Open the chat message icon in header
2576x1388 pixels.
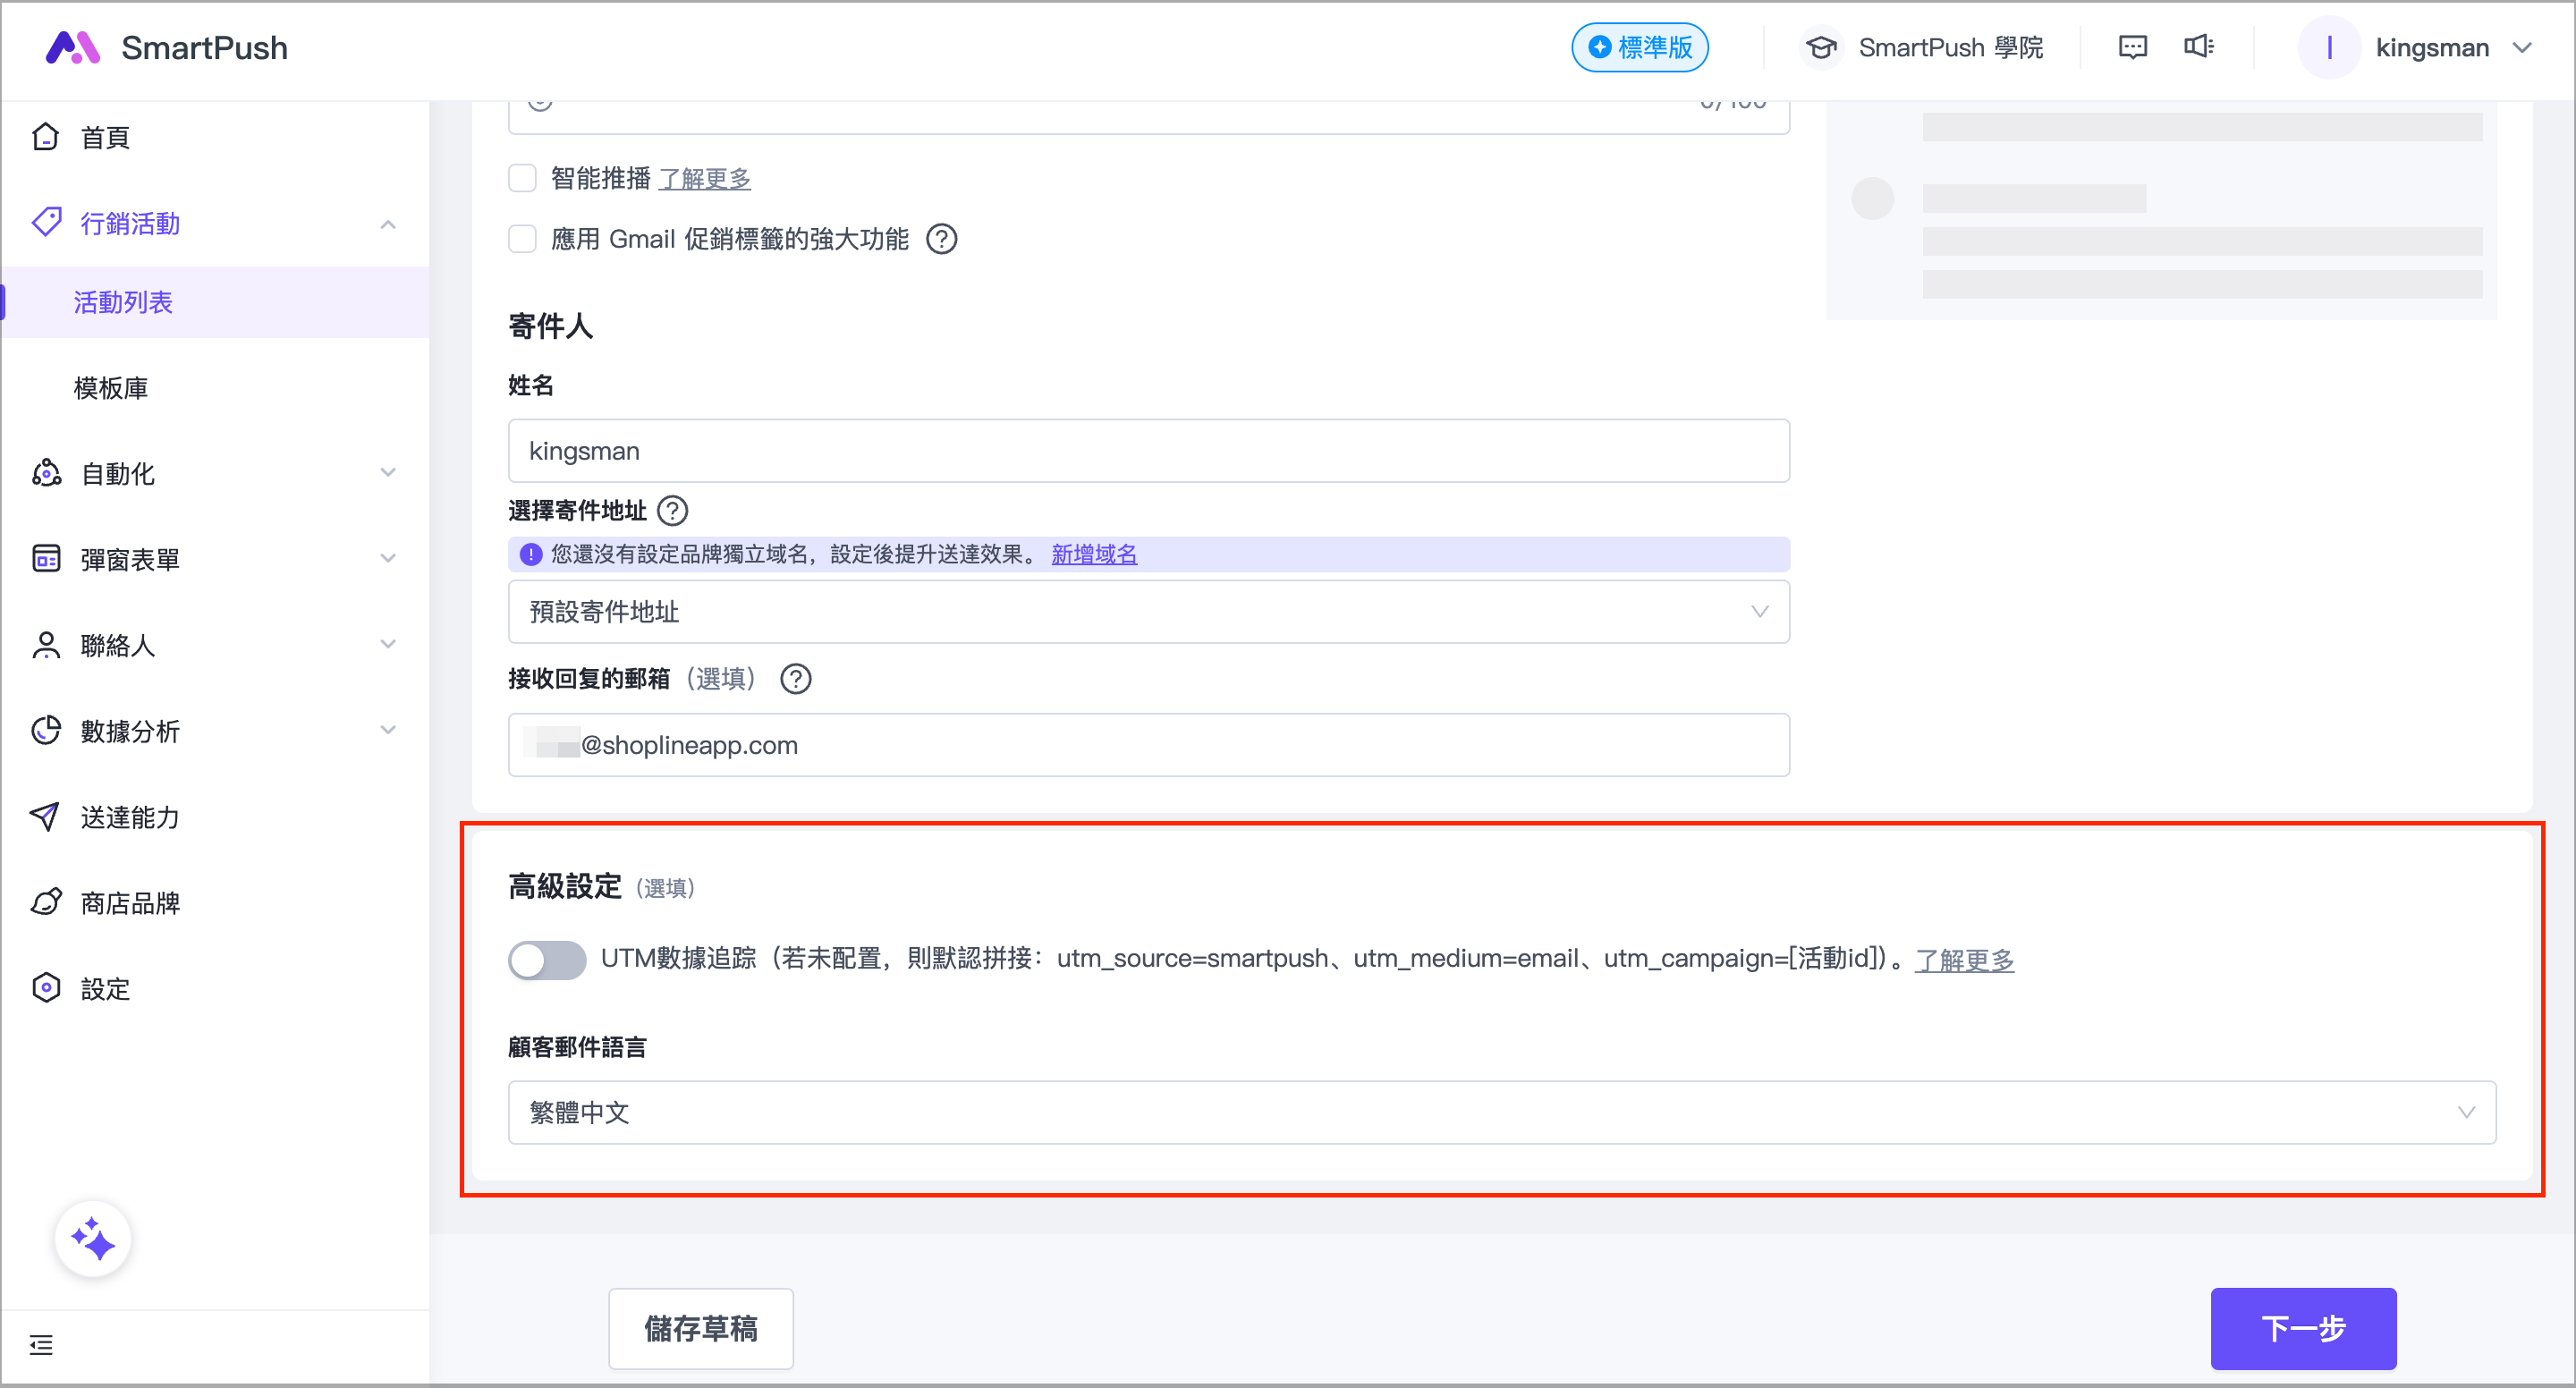tap(2132, 47)
